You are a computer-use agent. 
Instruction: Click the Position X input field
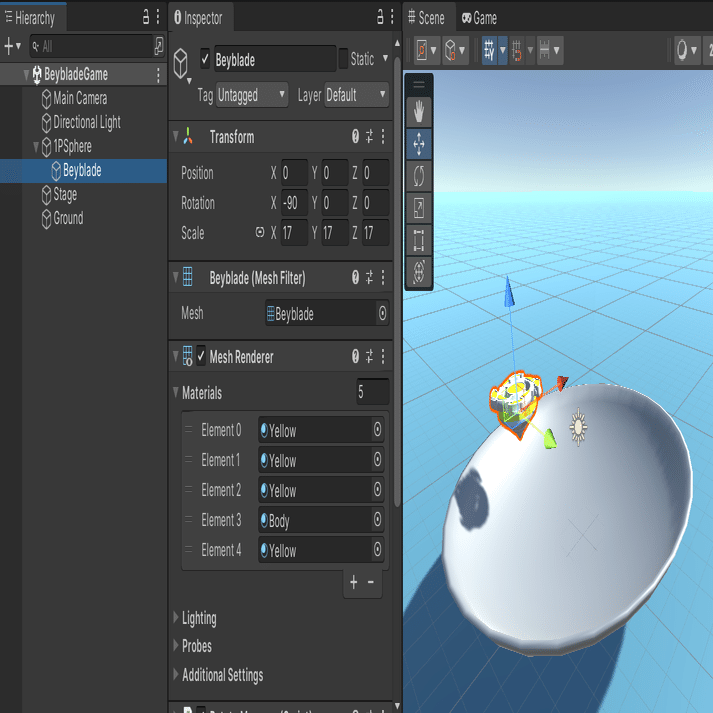coord(294,173)
